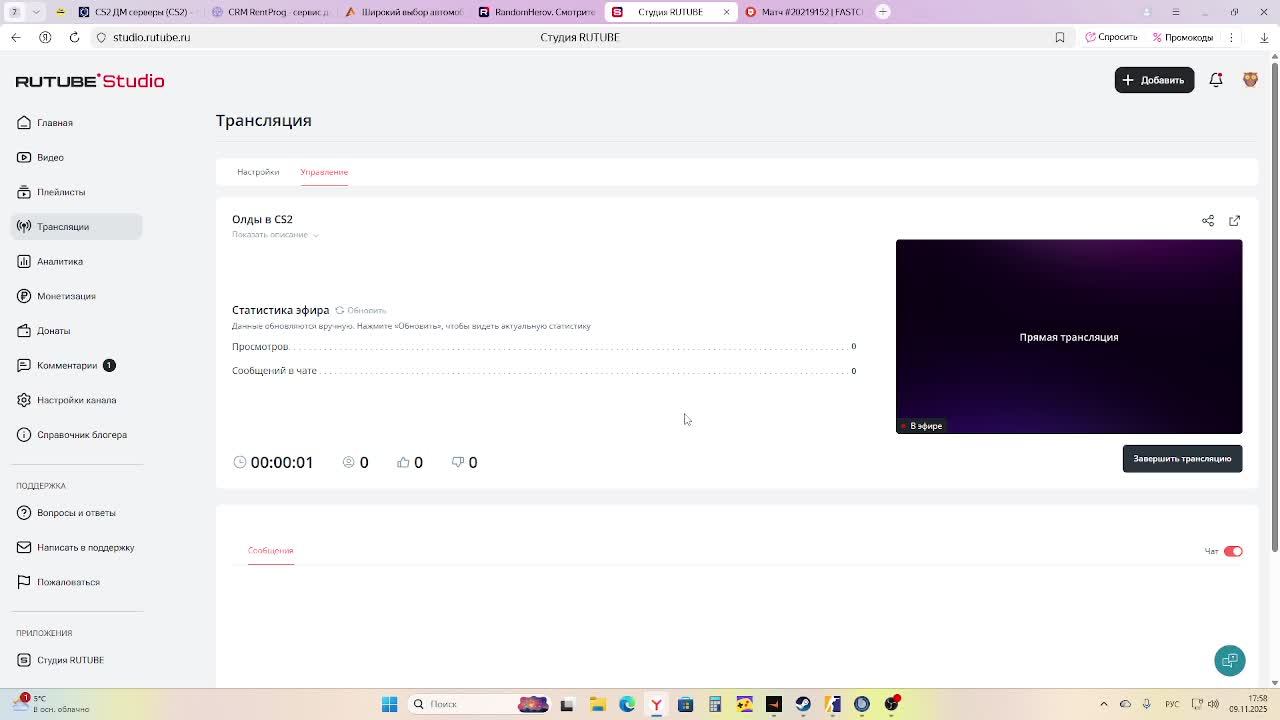
Task: Open the notifications bell
Action: coord(1216,80)
